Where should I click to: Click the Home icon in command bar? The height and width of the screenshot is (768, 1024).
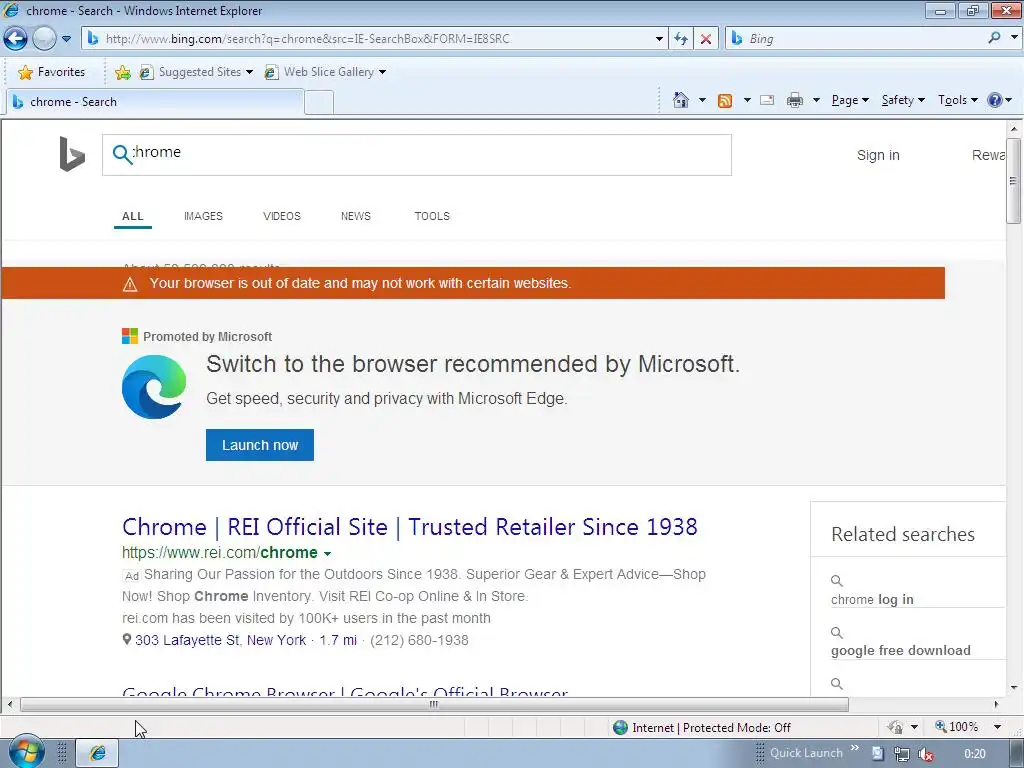pos(680,100)
